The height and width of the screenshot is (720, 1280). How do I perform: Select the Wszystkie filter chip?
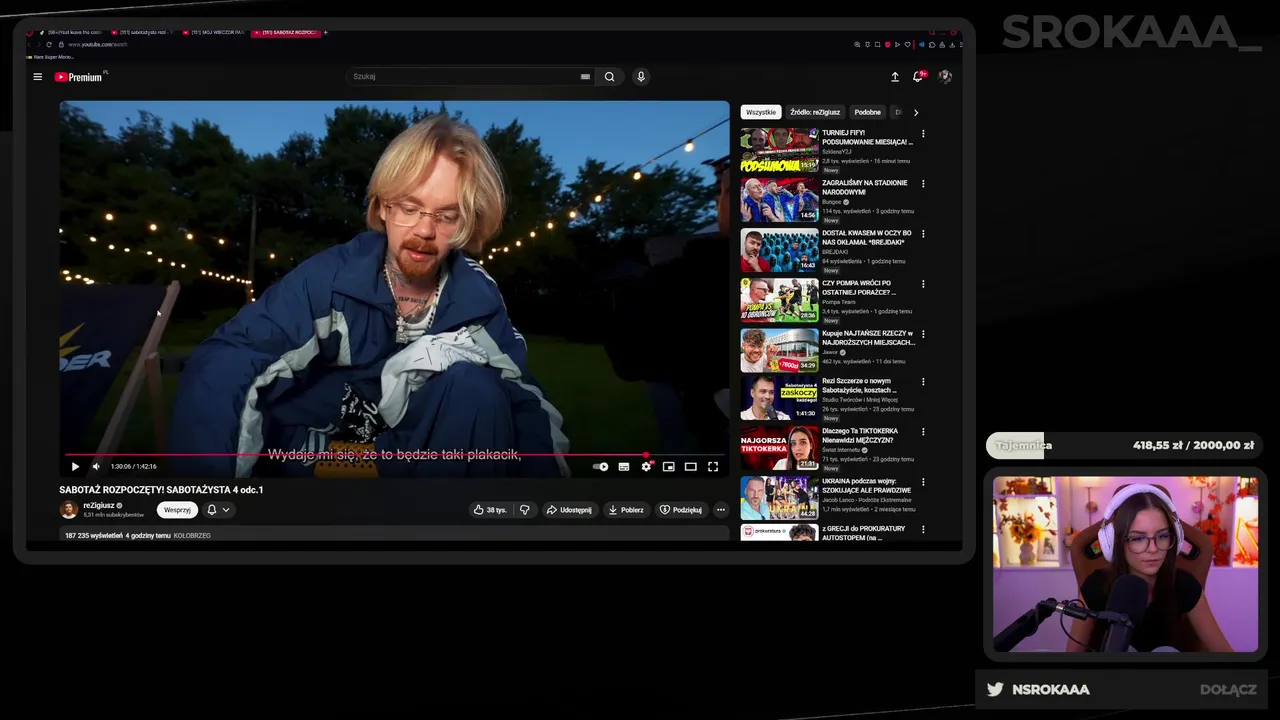tap(760, 112)
